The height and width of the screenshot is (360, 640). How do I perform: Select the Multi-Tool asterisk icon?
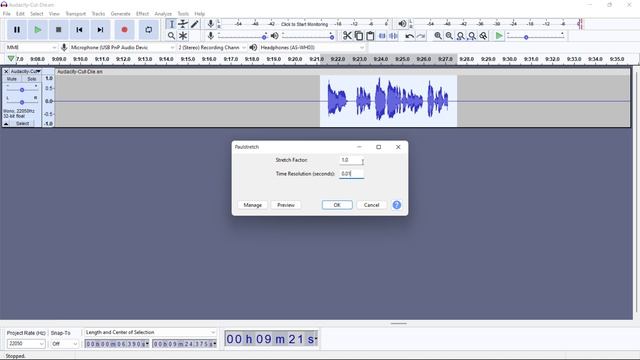pyautogui.click(x=183, y=36)
